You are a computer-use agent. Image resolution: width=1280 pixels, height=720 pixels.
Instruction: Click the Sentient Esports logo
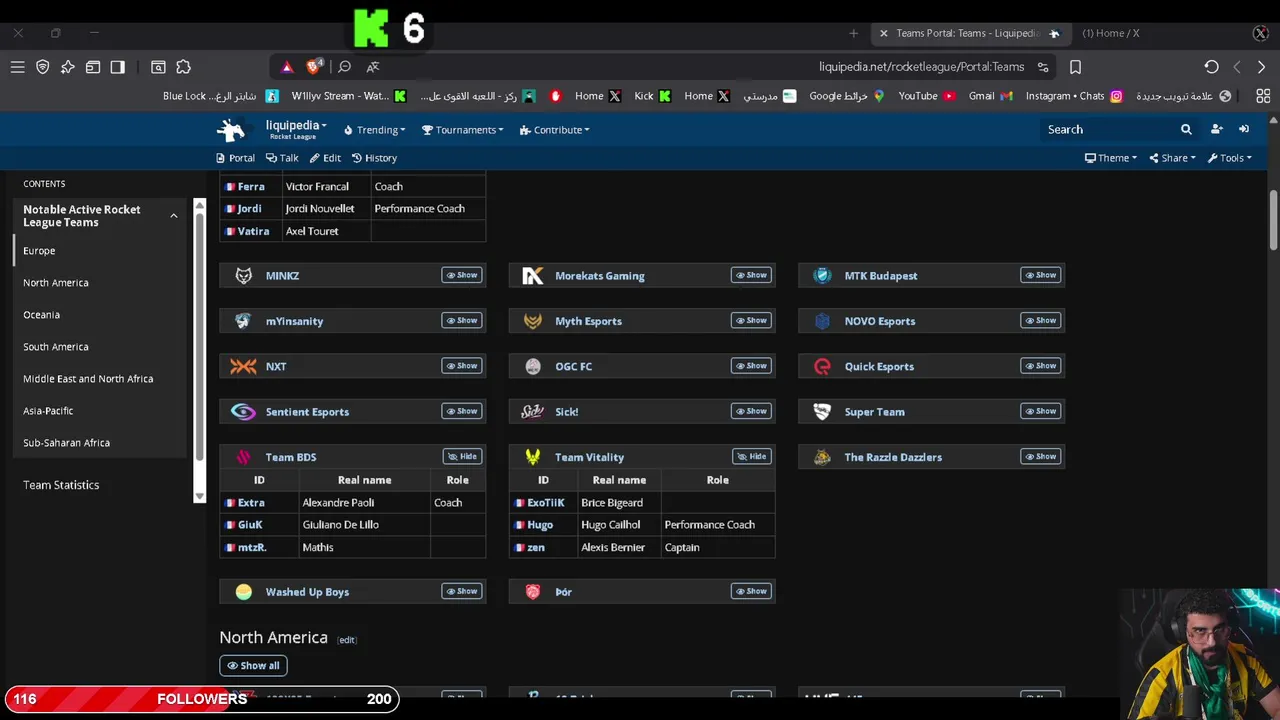pyautogui.click(x=243, y=412)
